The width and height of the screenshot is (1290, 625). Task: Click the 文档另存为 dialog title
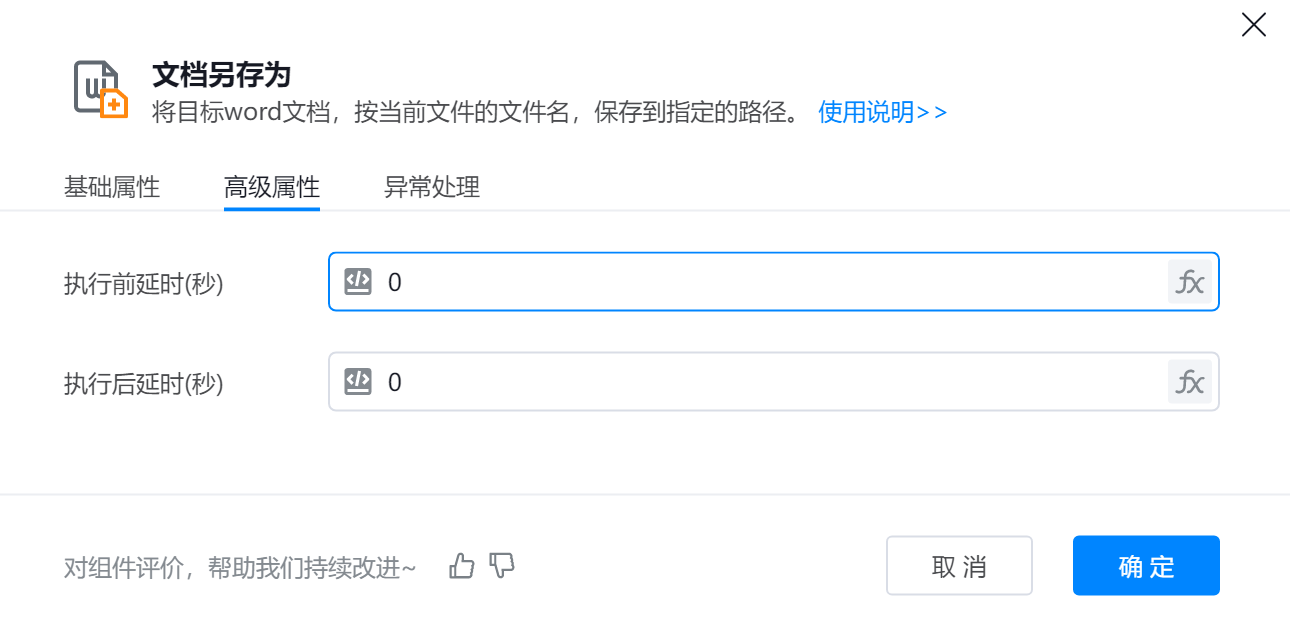pos(221,74)
